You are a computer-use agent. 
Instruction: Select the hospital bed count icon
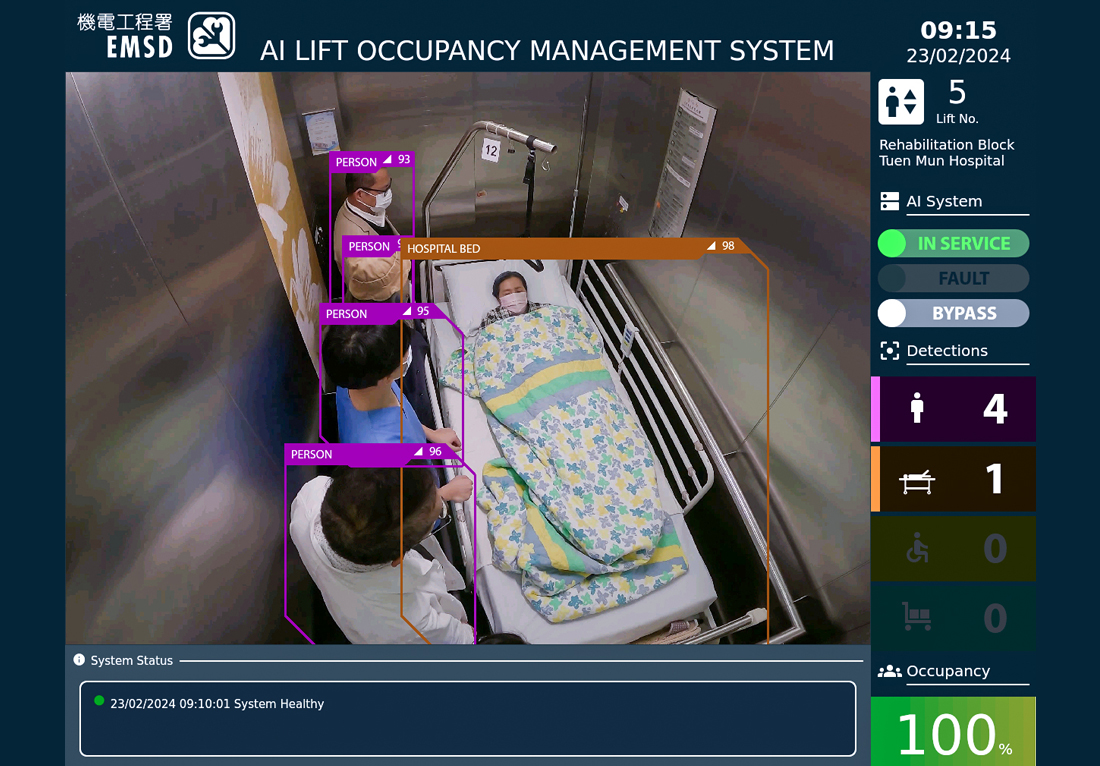(x=917, y=481)
